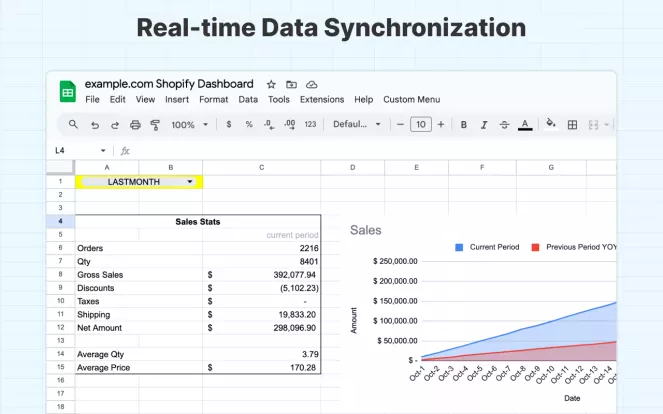Screen dimensions: 663x414
Task: Decrease decimal places
Action: tap(269, 124)
